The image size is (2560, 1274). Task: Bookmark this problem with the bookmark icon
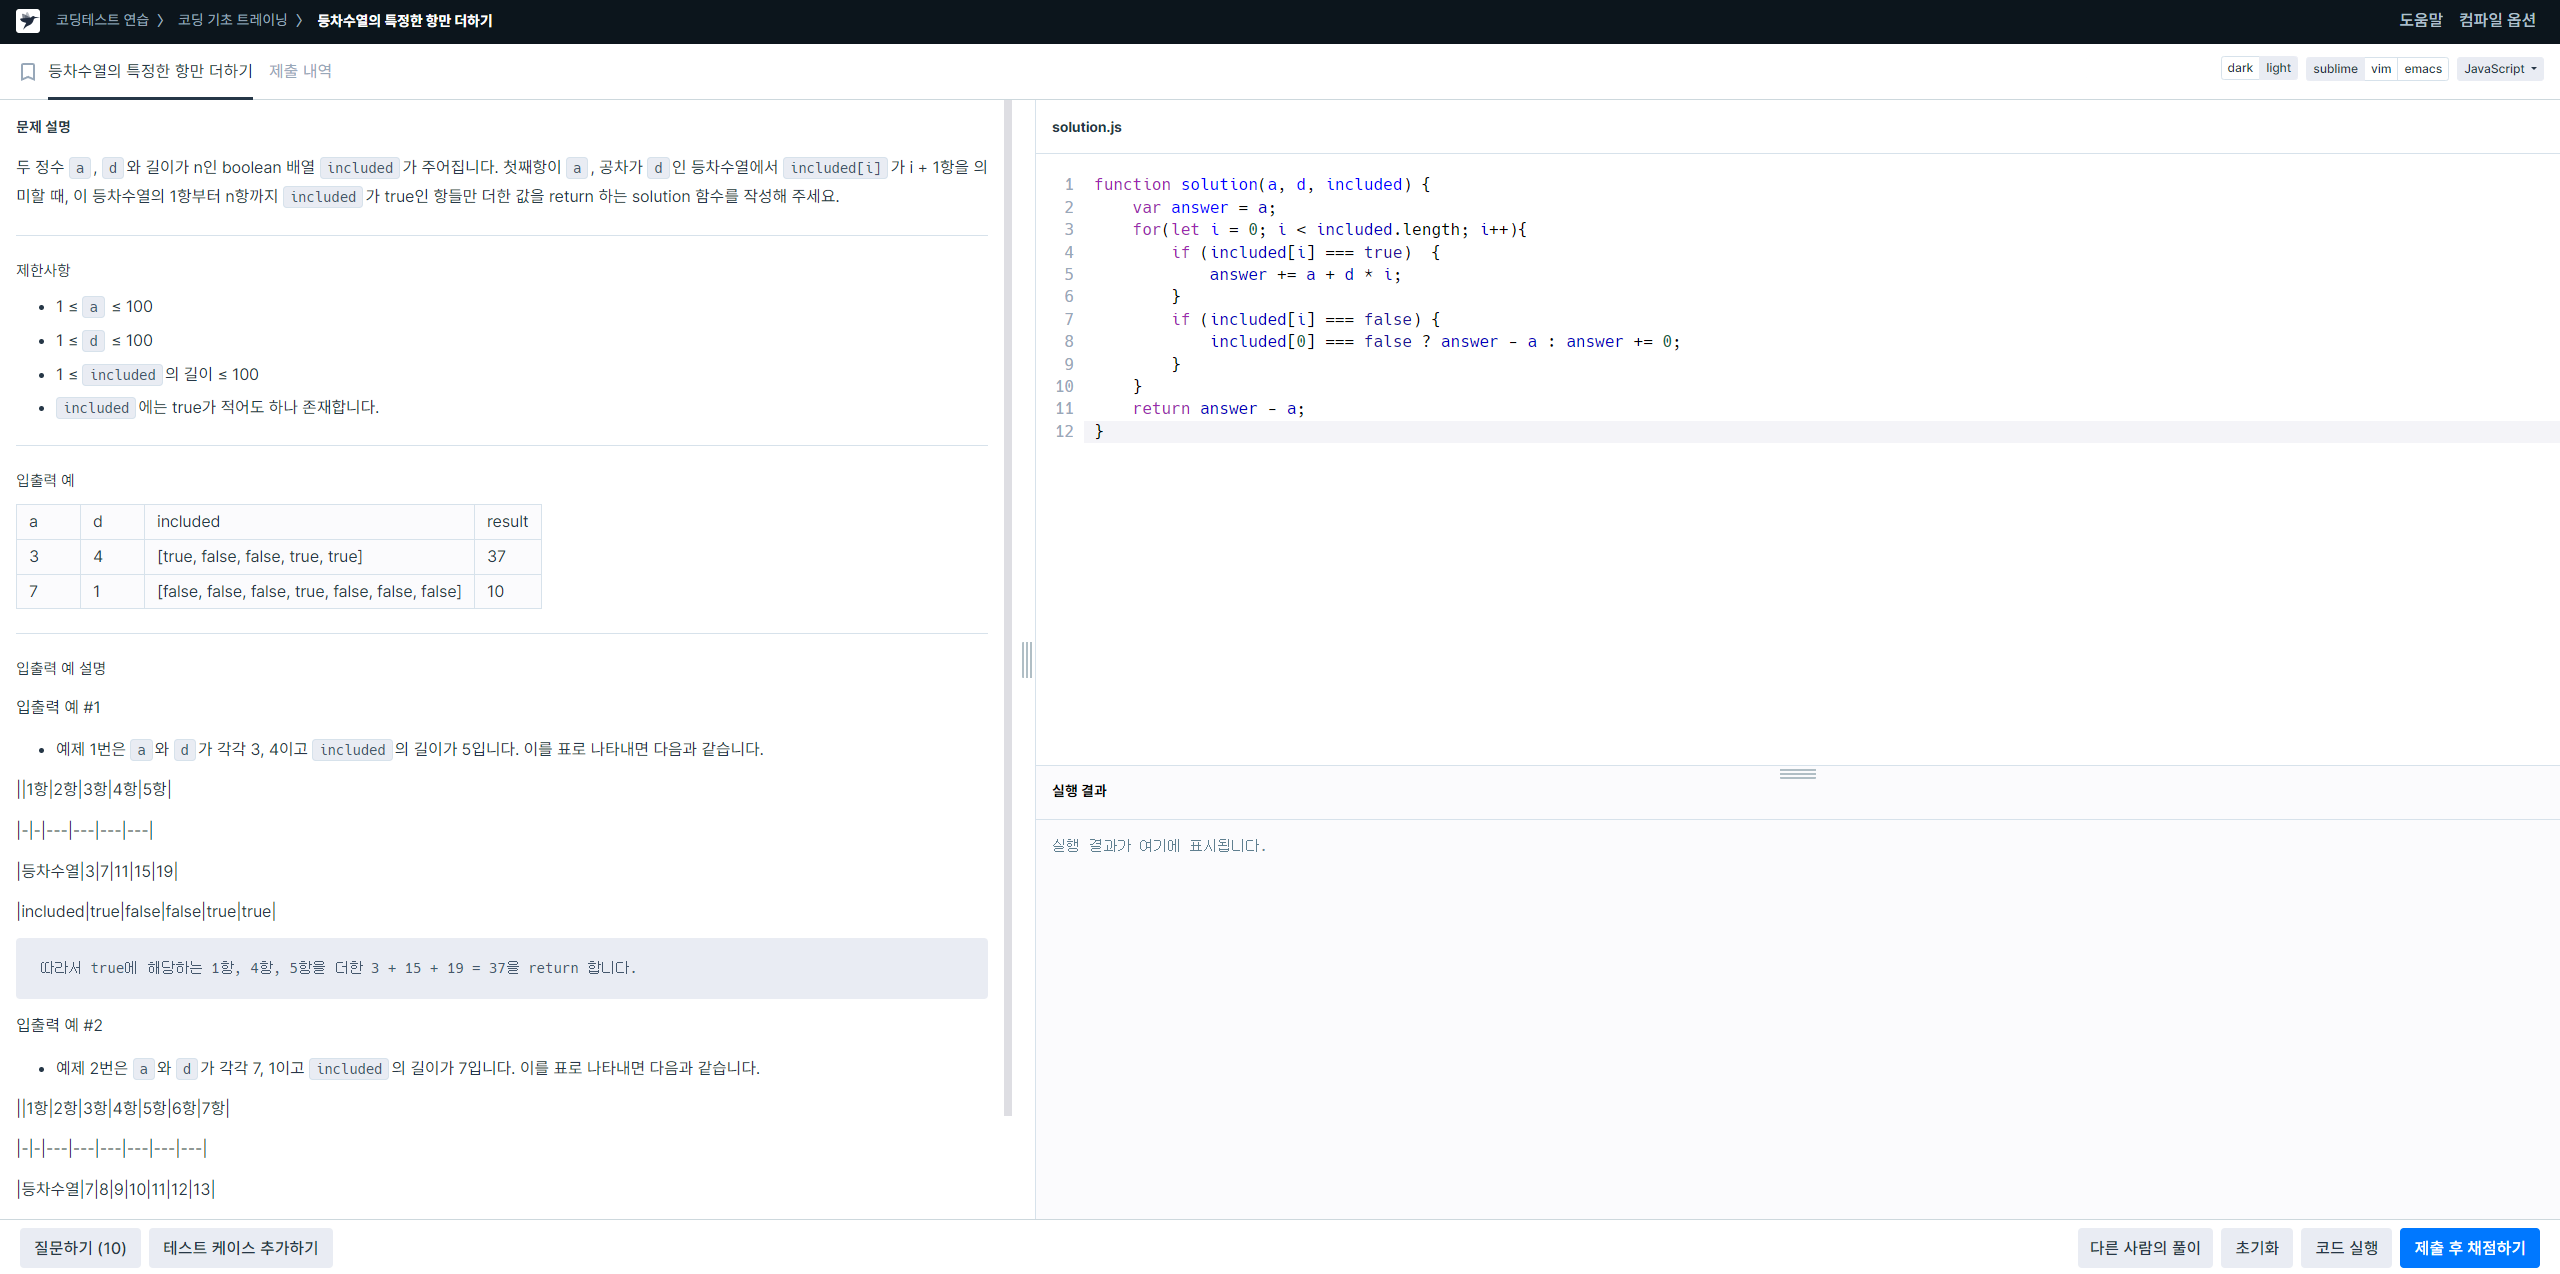28,71
